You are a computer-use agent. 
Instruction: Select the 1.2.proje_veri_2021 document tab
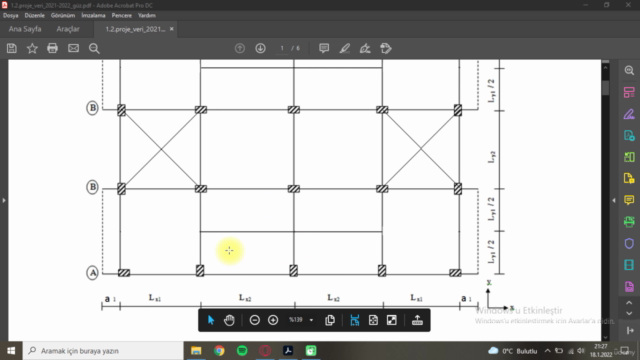tap(135, 29)
